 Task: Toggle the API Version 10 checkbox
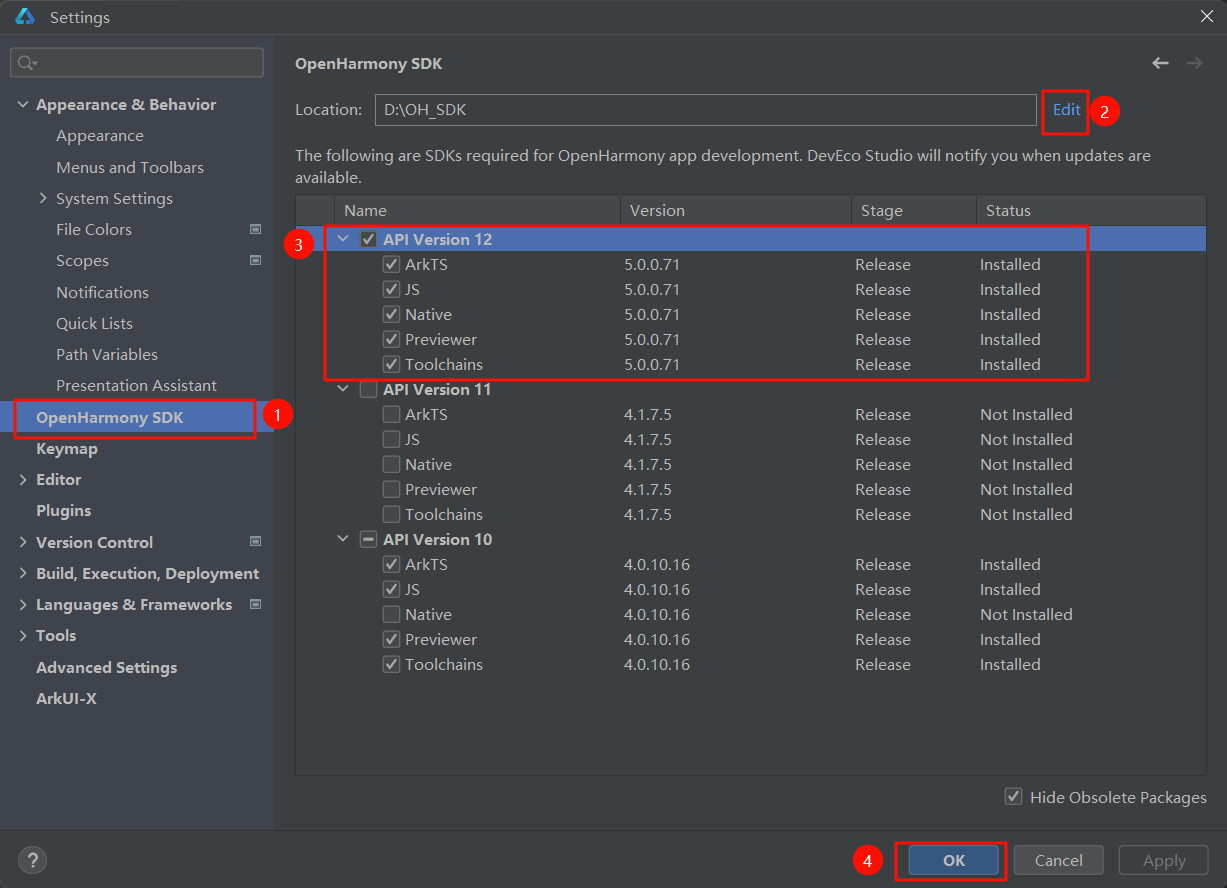[369, 540]
